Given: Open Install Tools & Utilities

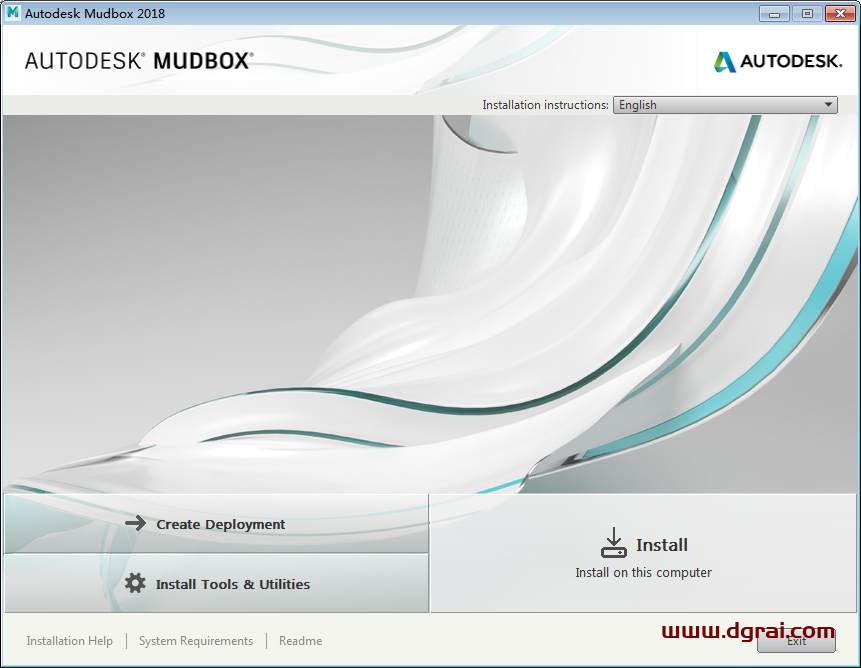Looking at the screenshot, I should [216, 583].
